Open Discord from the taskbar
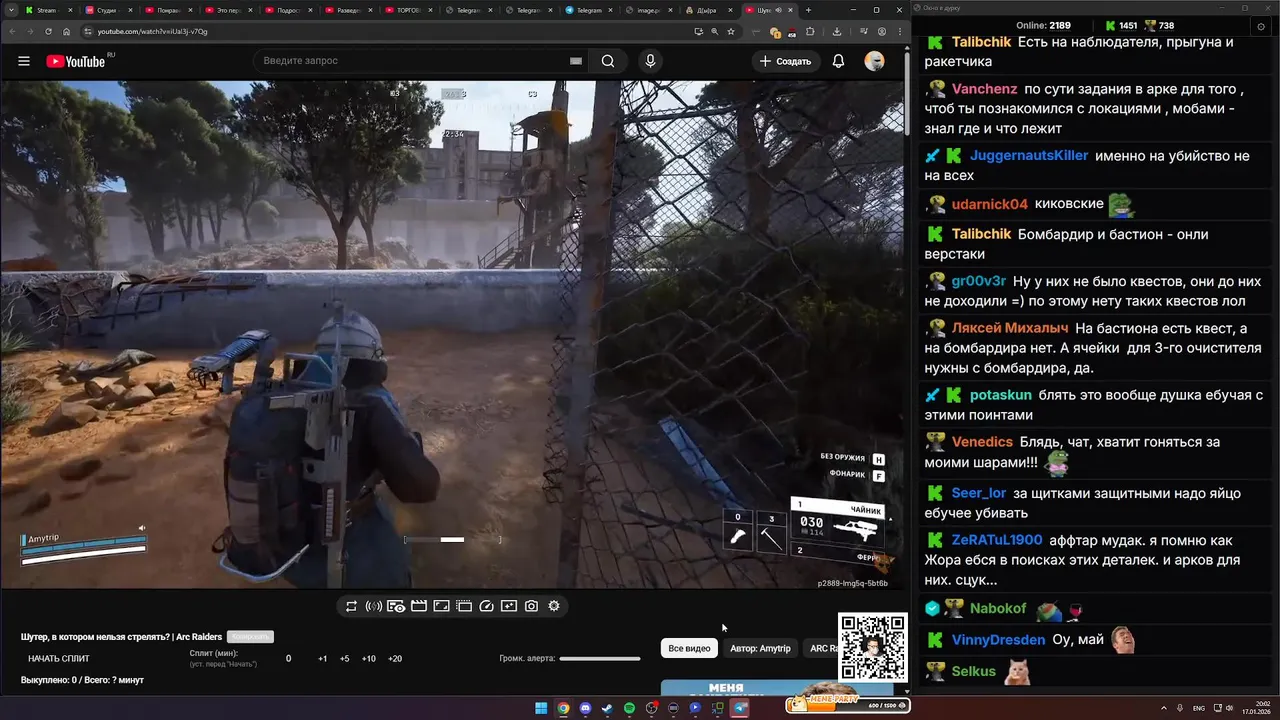Screen dimensions: 1280x720 pos(585,708)
